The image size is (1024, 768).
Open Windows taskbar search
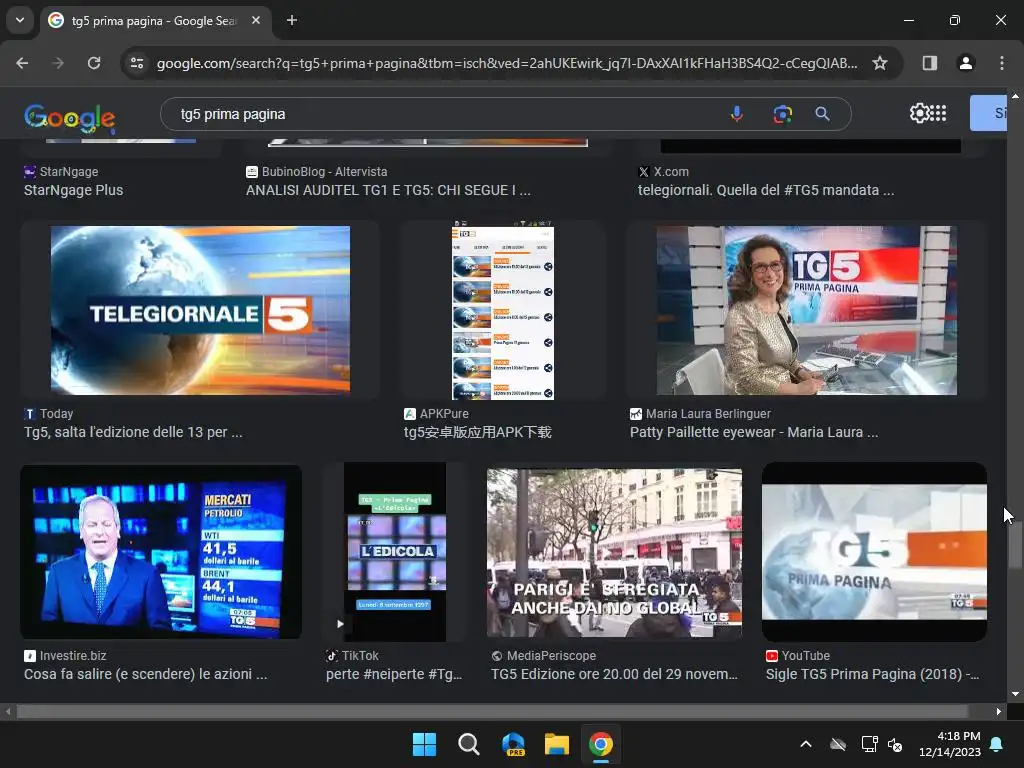click(x=468, y=744)
